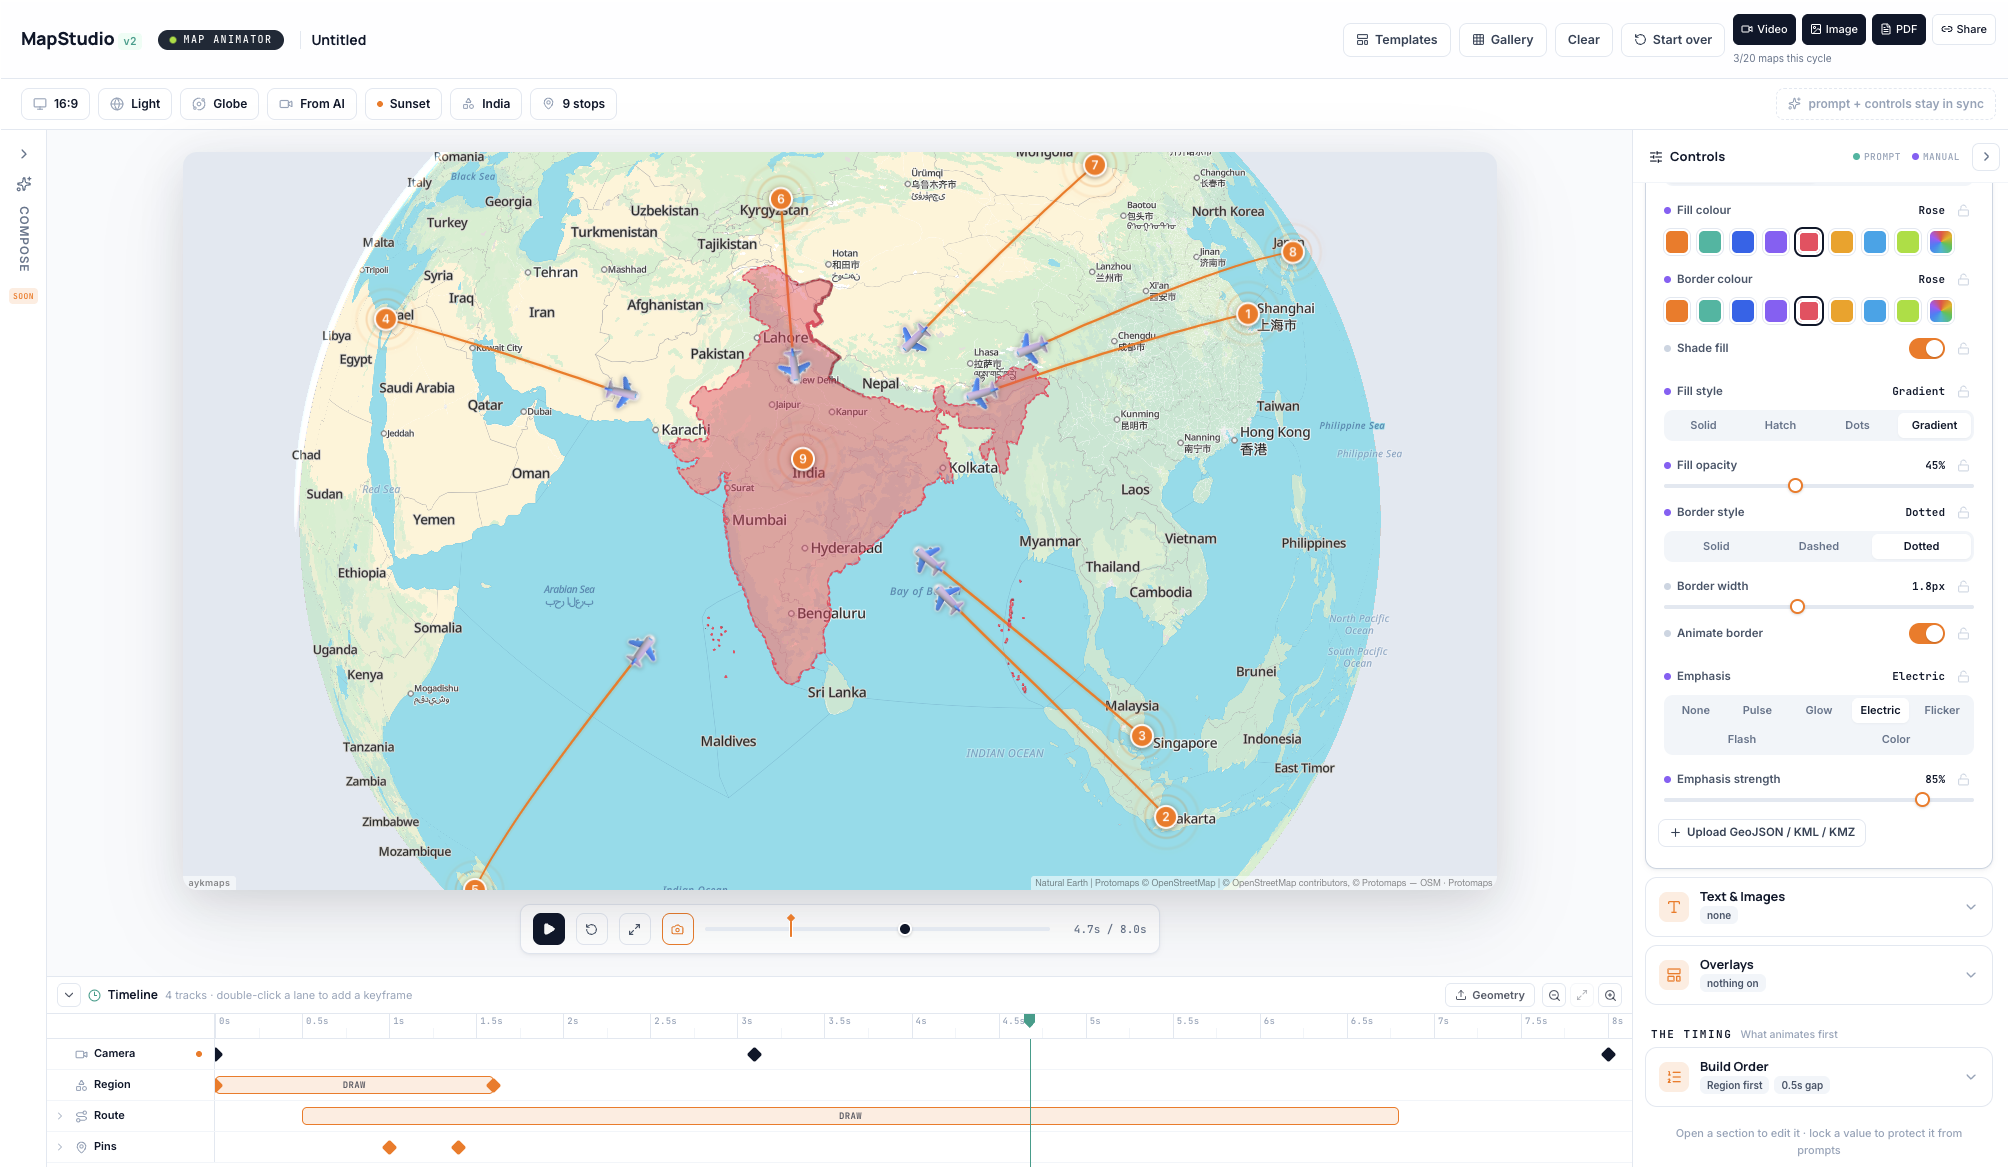Viewport: 2008px width, 1167px height.
Task: Click the restart animation icon
Action: pos(592,929)
